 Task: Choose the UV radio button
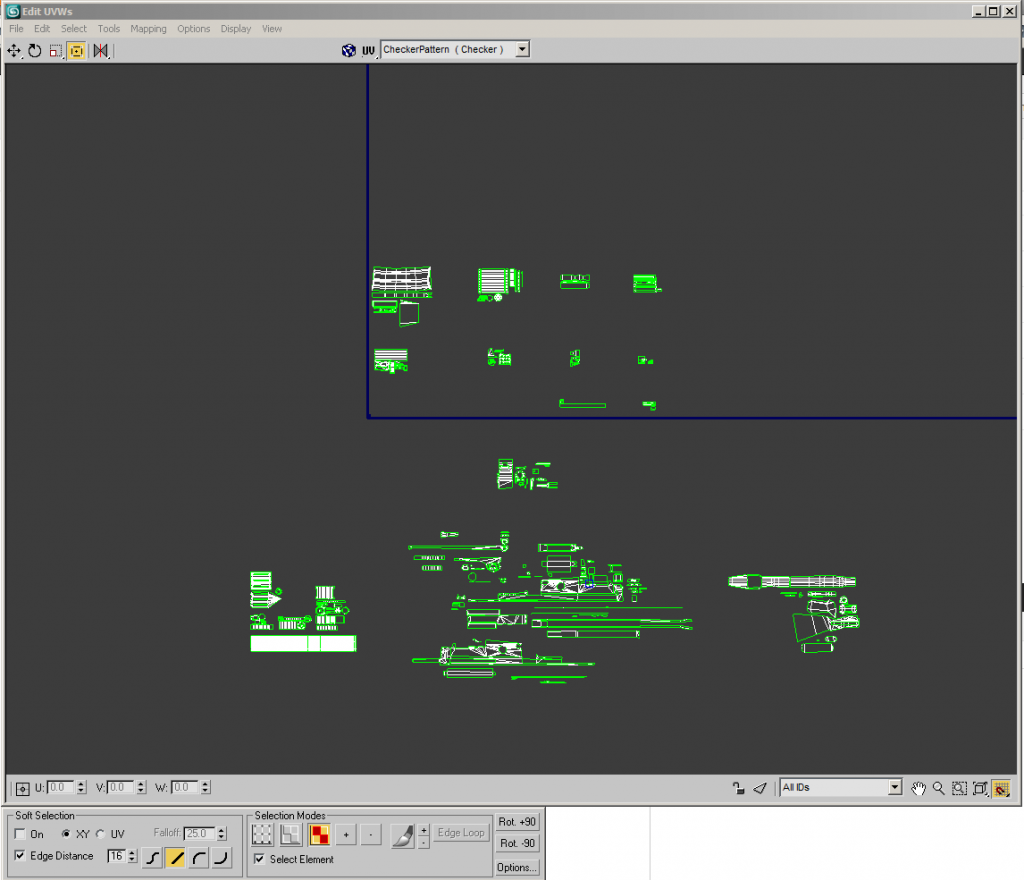[100, 834]
